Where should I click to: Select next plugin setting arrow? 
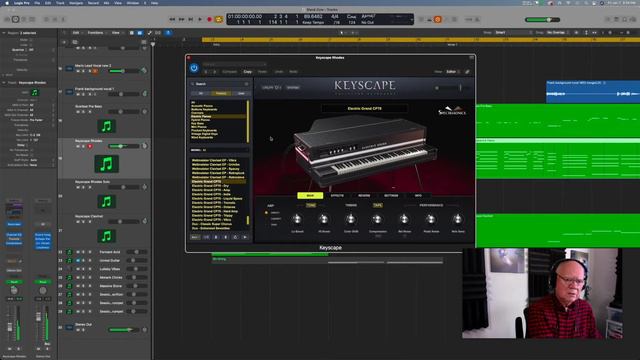215,71
